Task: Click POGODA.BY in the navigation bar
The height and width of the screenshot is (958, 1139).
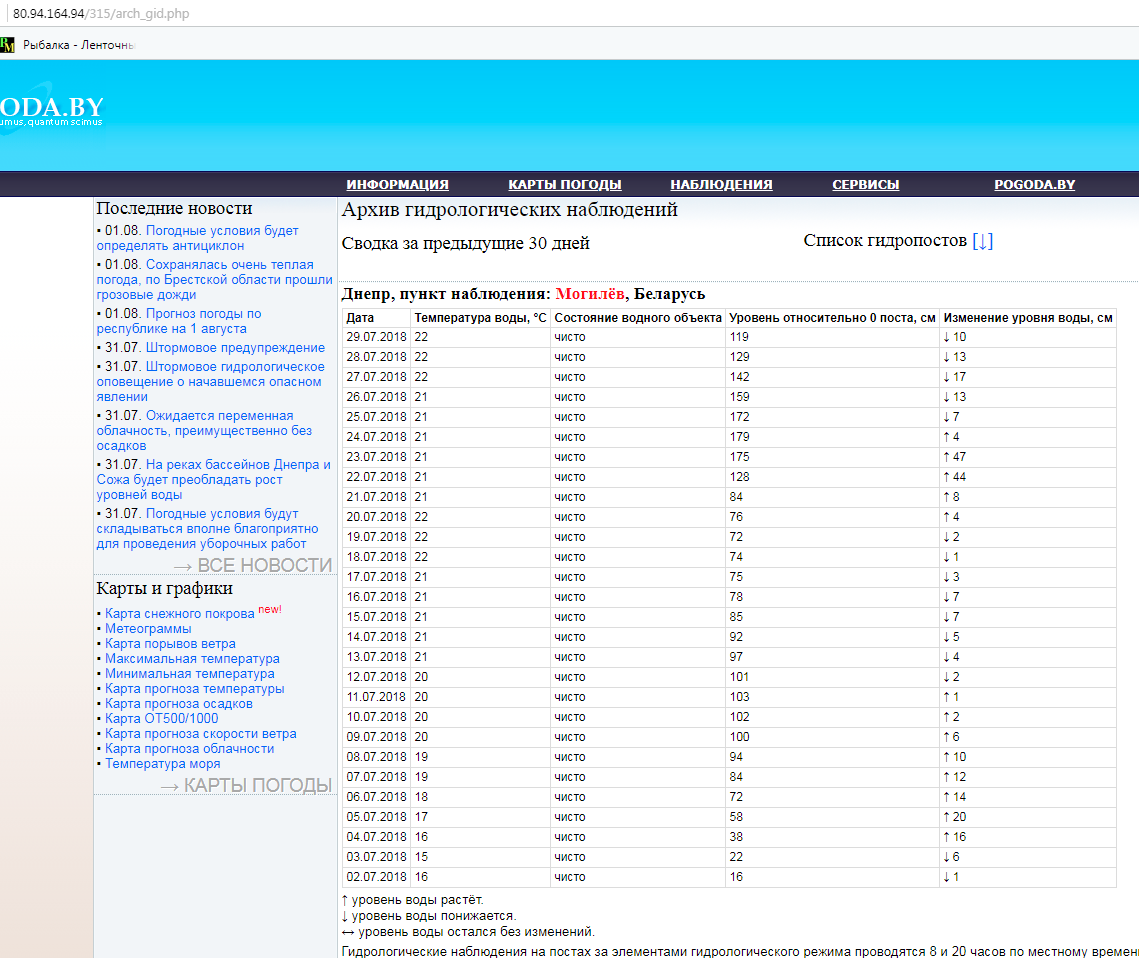Action: coord(1034,185)
